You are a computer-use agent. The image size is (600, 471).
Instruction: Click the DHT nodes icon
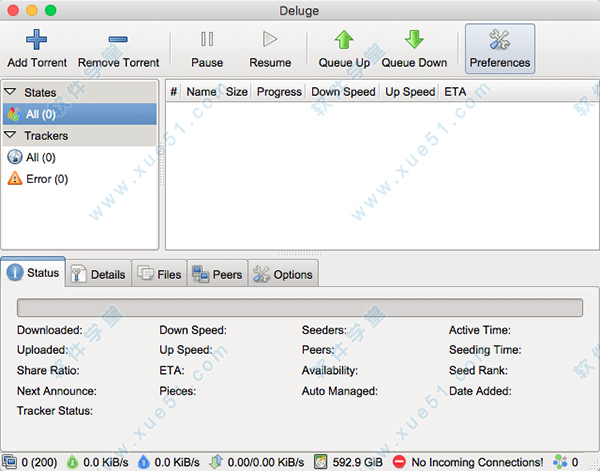pyautogui.click(x=560, y=462)
